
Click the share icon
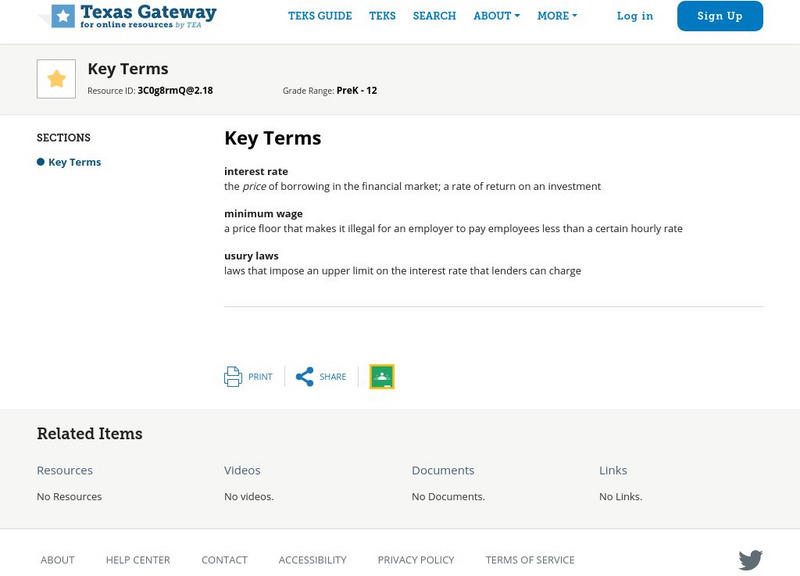[x=305, y=377]
